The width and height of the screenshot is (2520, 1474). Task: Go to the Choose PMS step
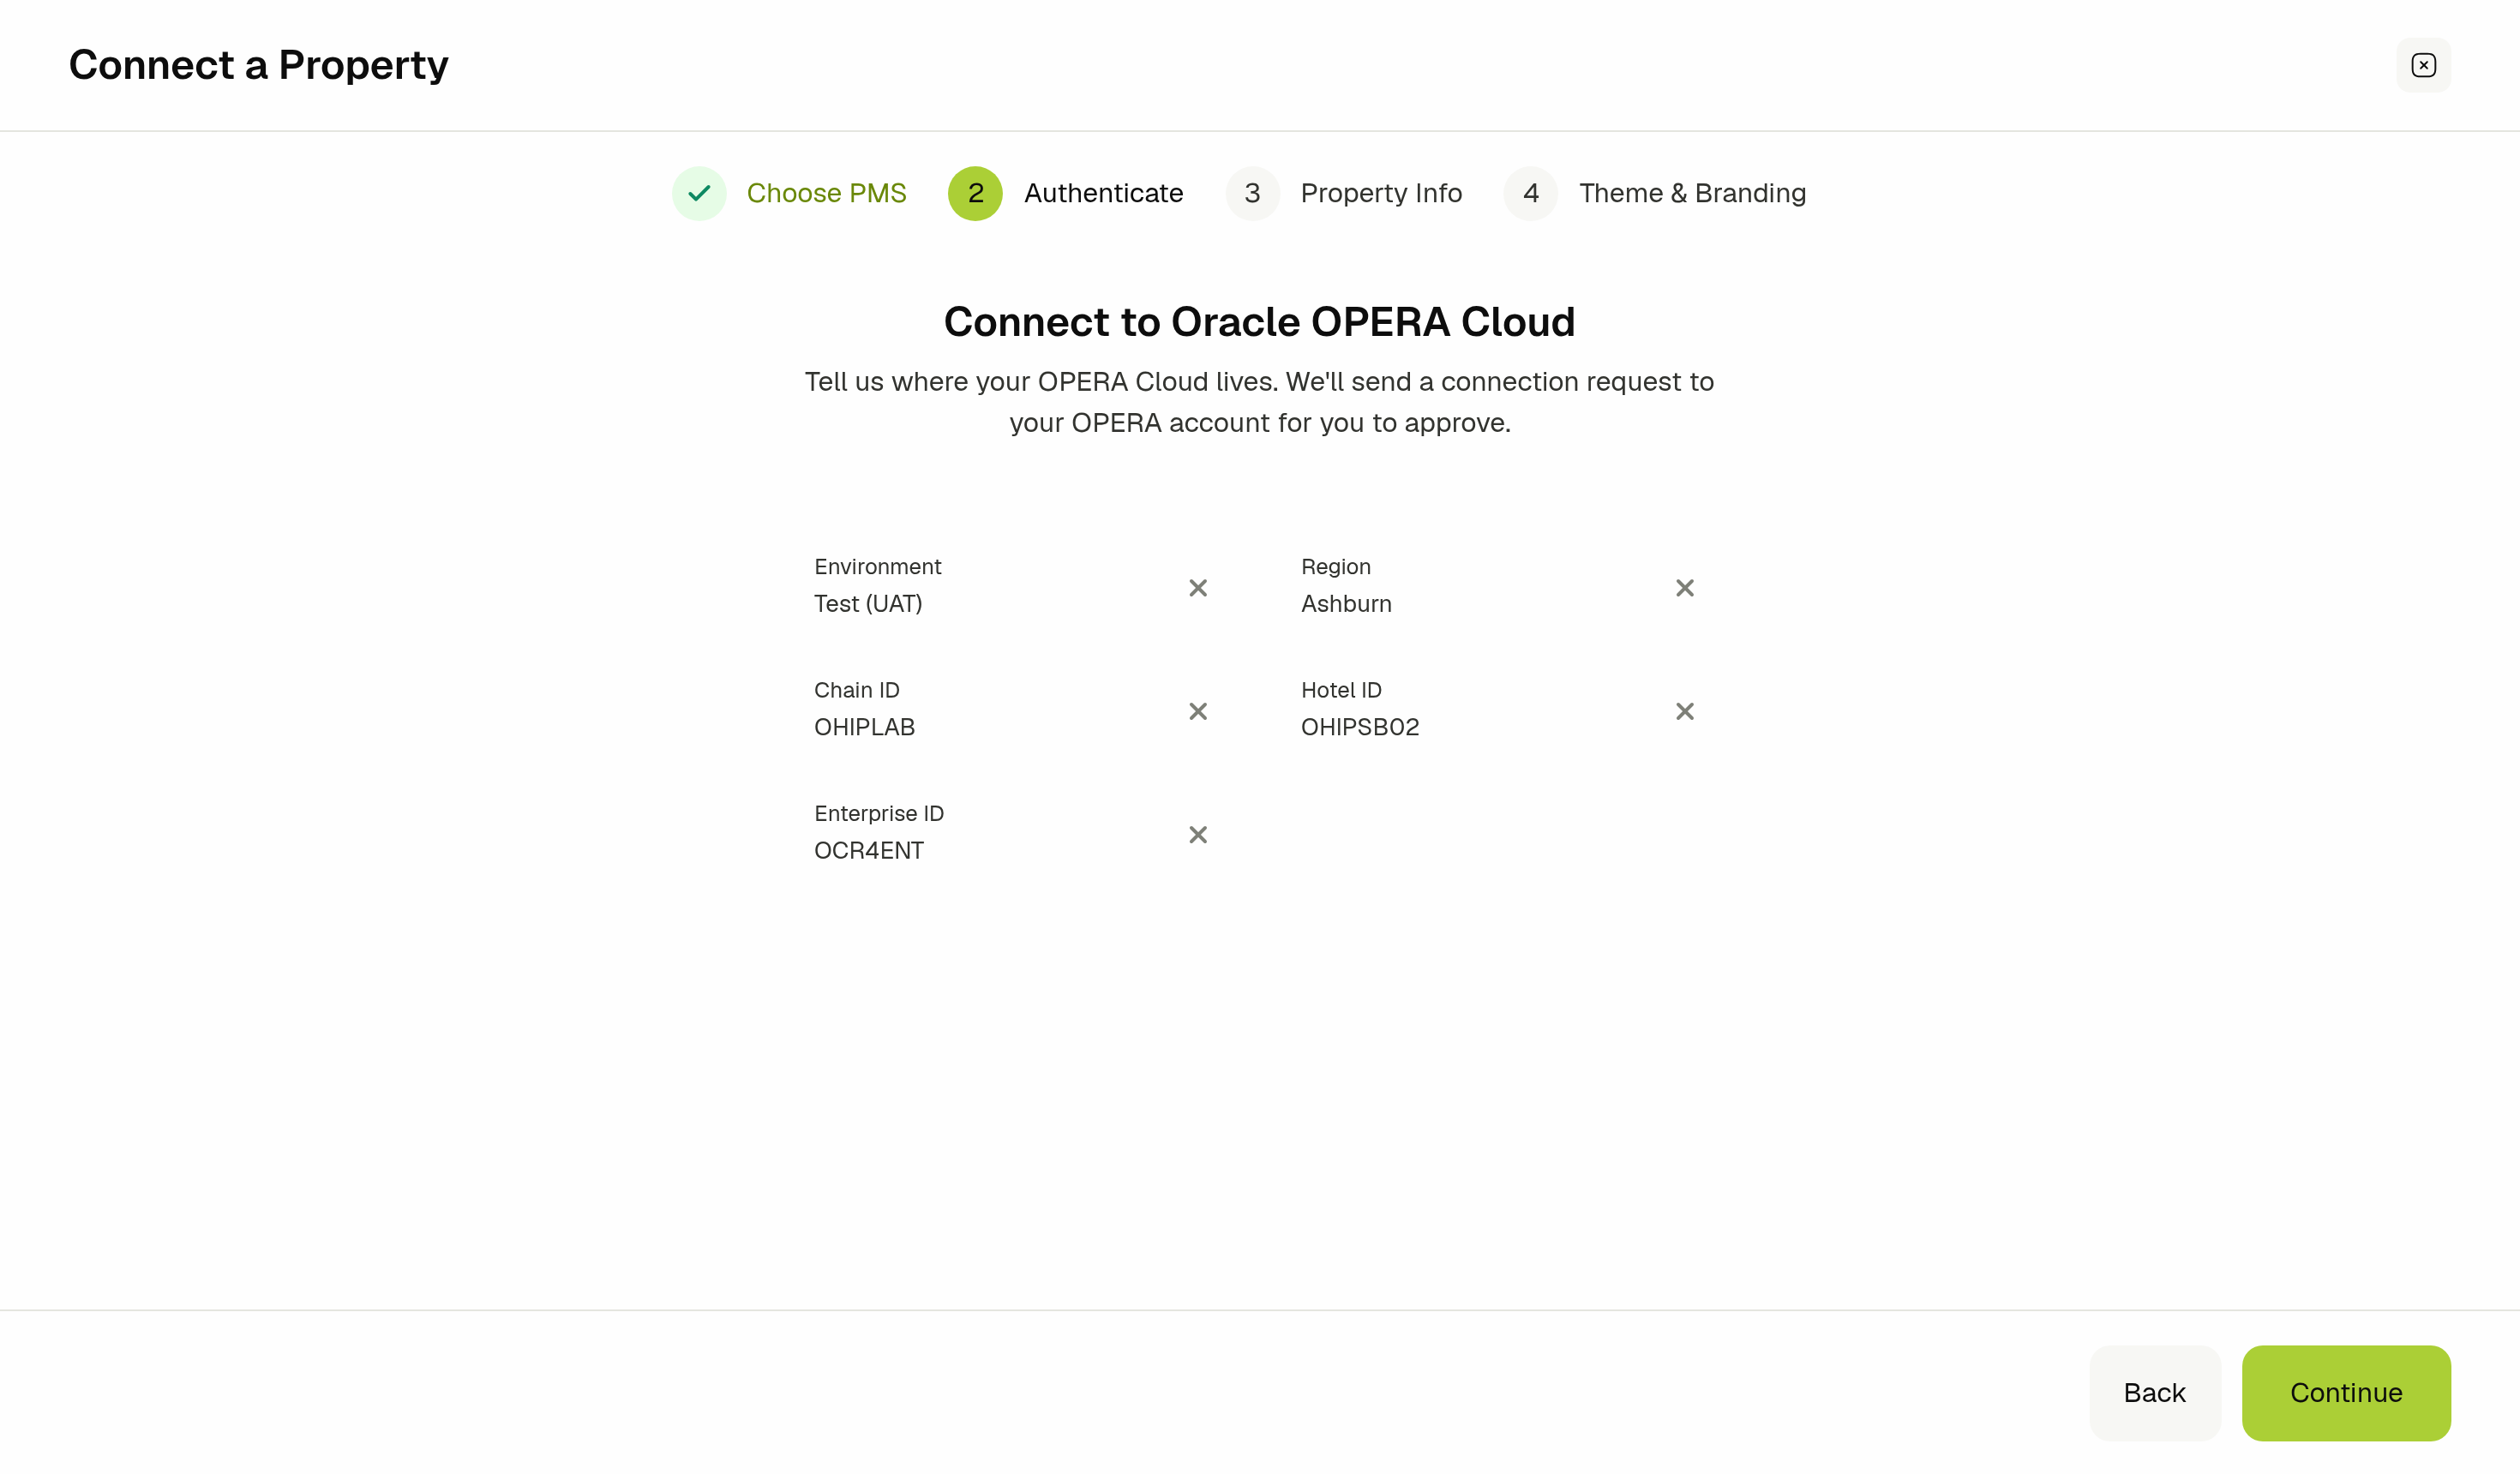tap(826, 193)
